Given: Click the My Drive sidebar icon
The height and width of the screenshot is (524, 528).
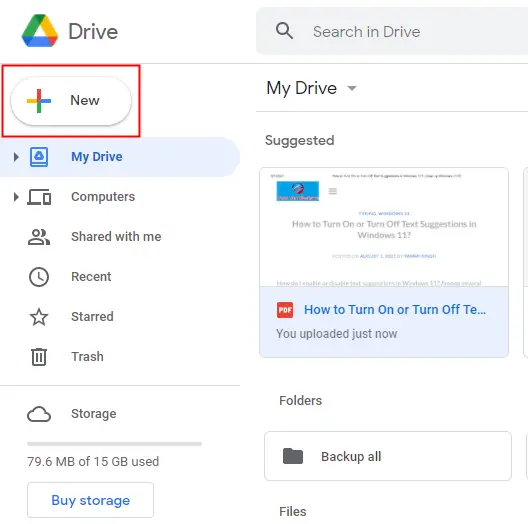Looking at the screenshot, I should [39, 157].
